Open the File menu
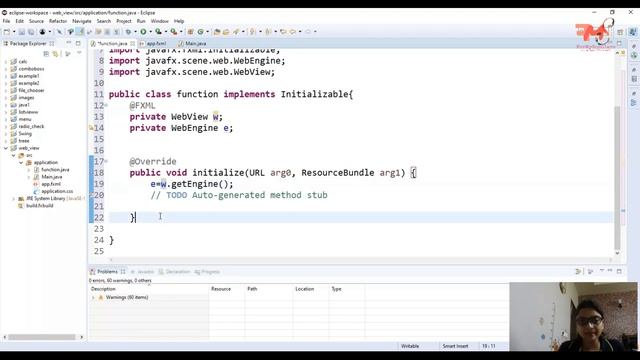Image resolution: width=640 pixels, height=360 pixels. click(x=7, y=21)
